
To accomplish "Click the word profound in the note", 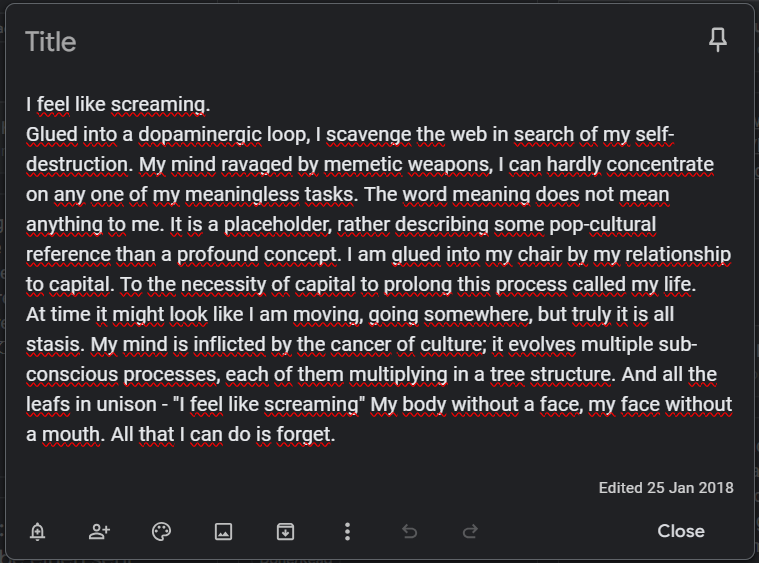I will pos(217,255).
